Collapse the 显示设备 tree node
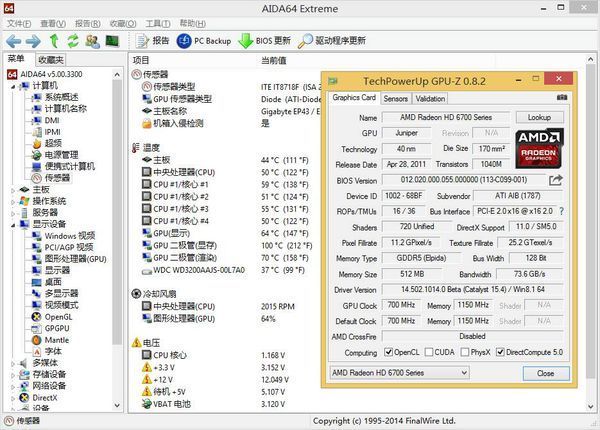The height and width of the screenshot is (430, 600). click(x=13, y=225)
